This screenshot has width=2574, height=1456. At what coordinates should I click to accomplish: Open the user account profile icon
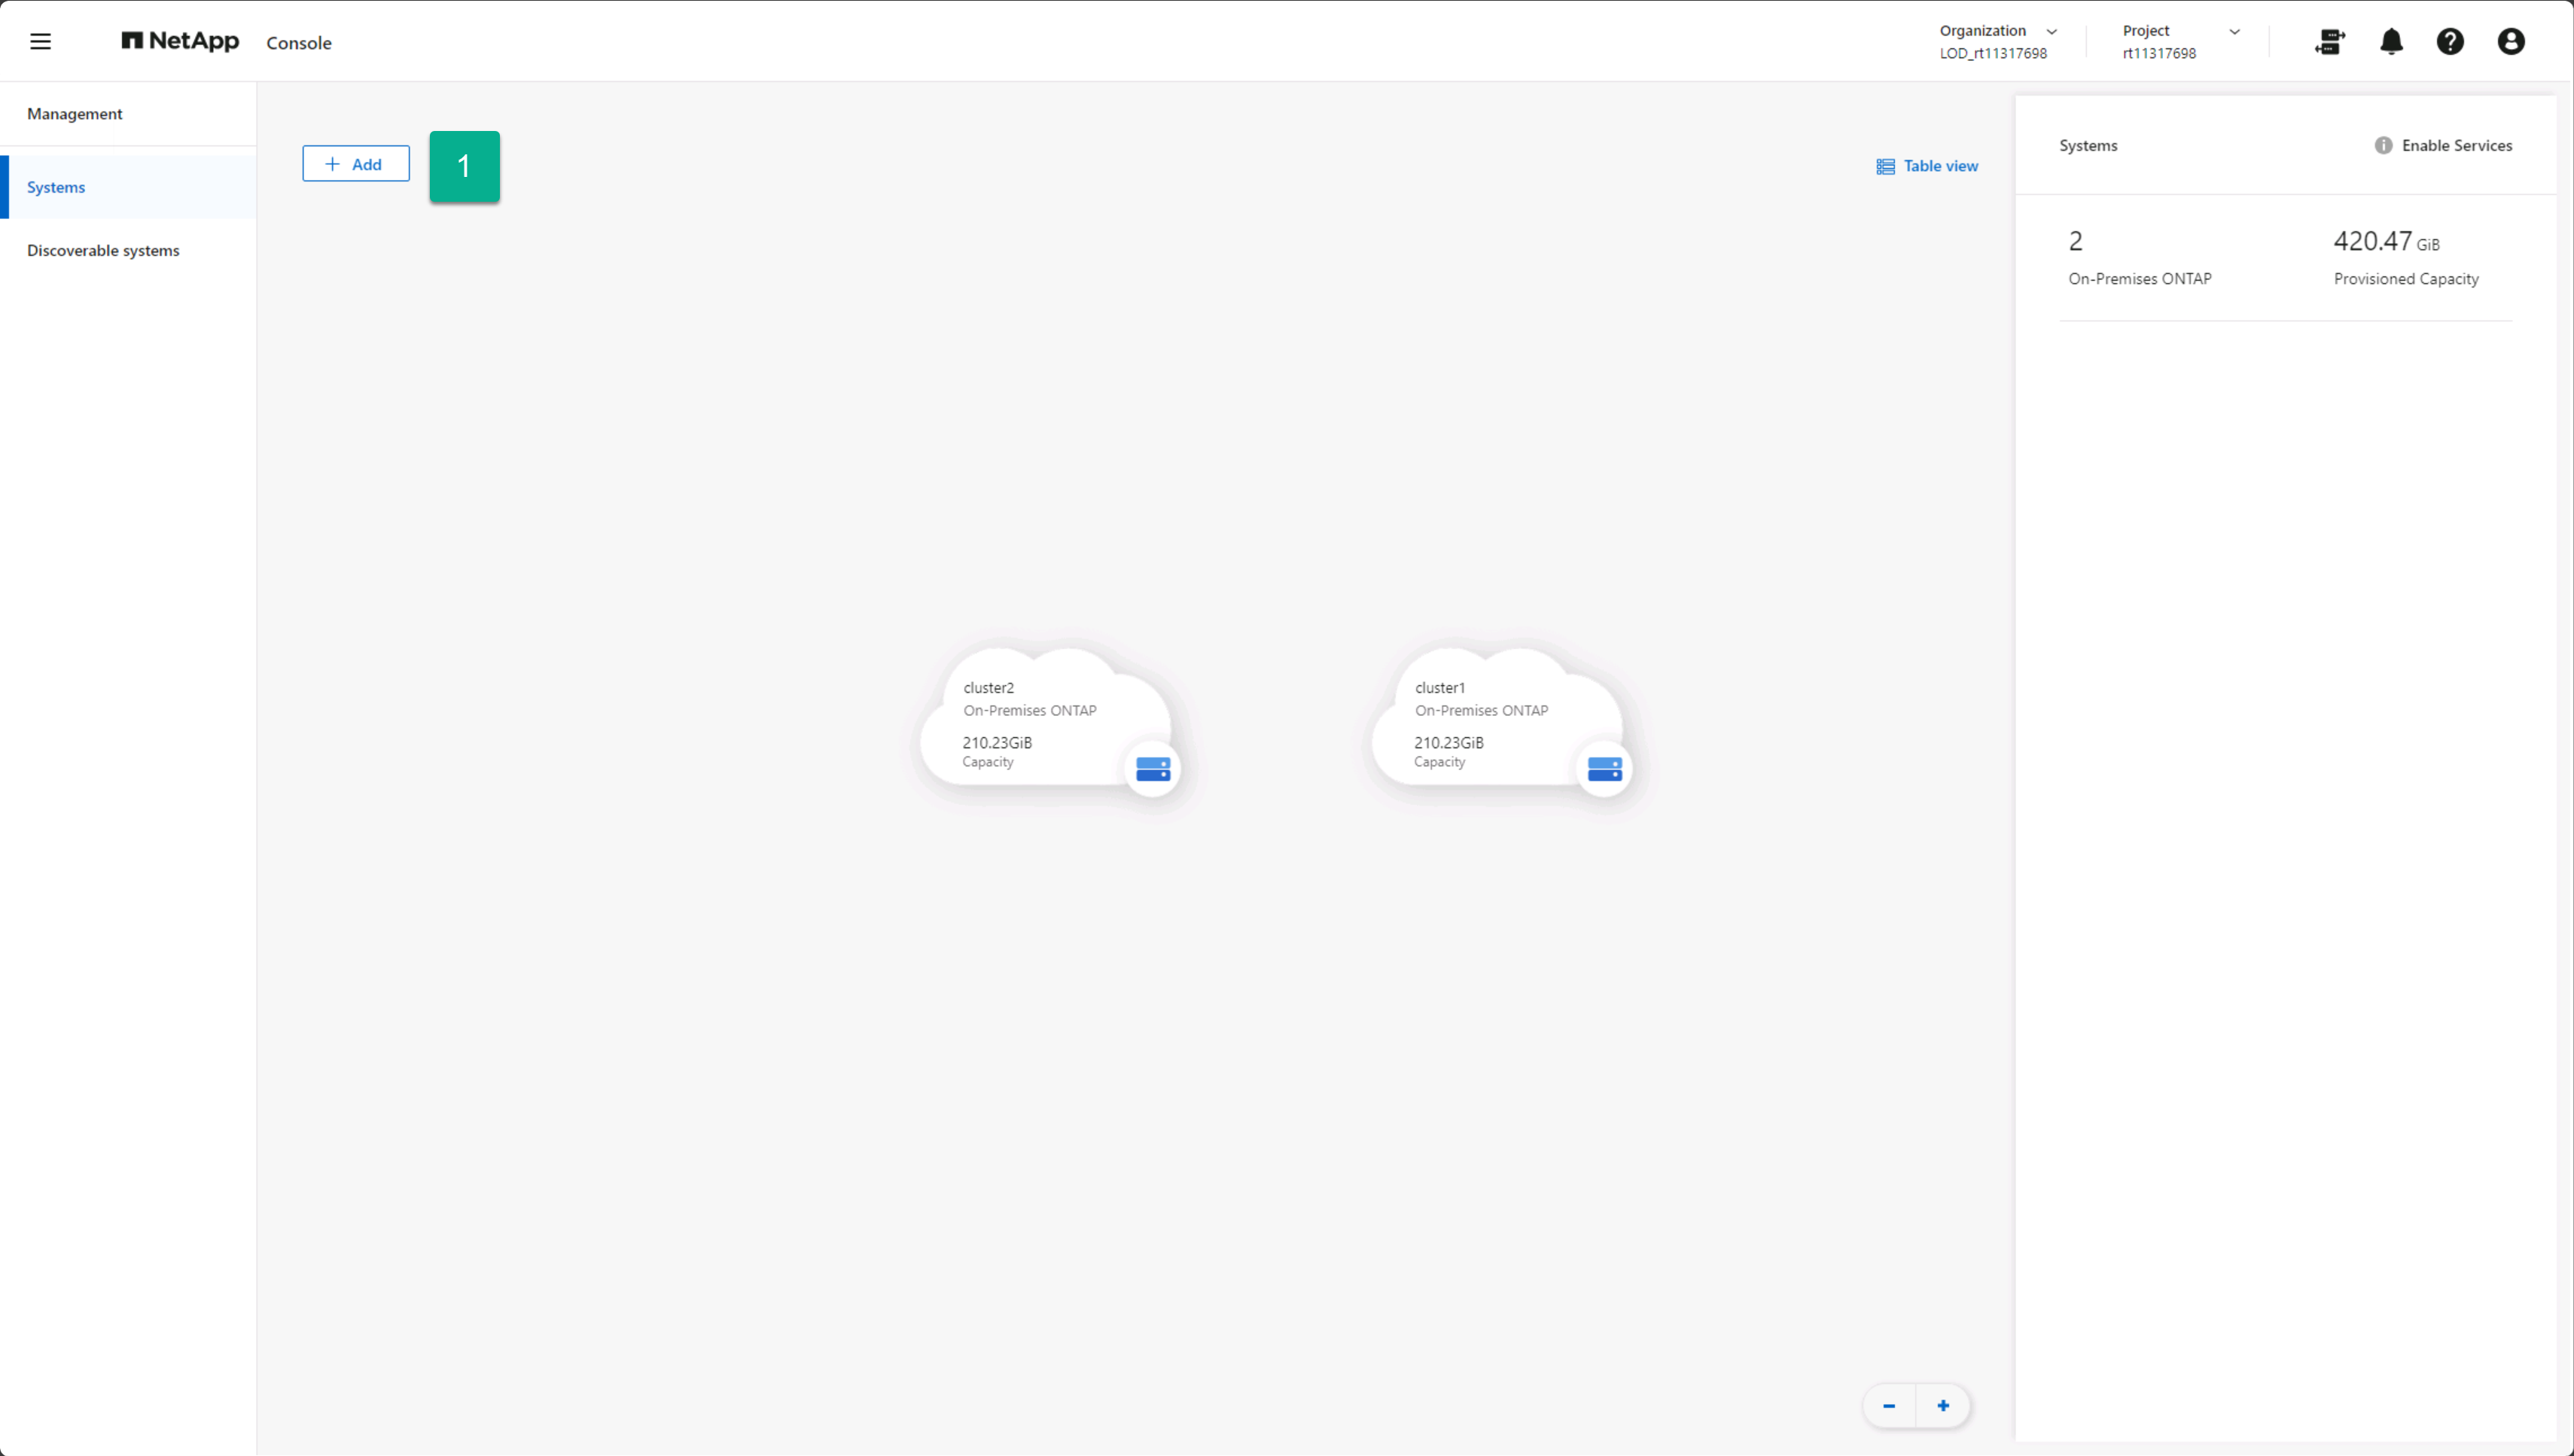click(x=2510, y=41)
